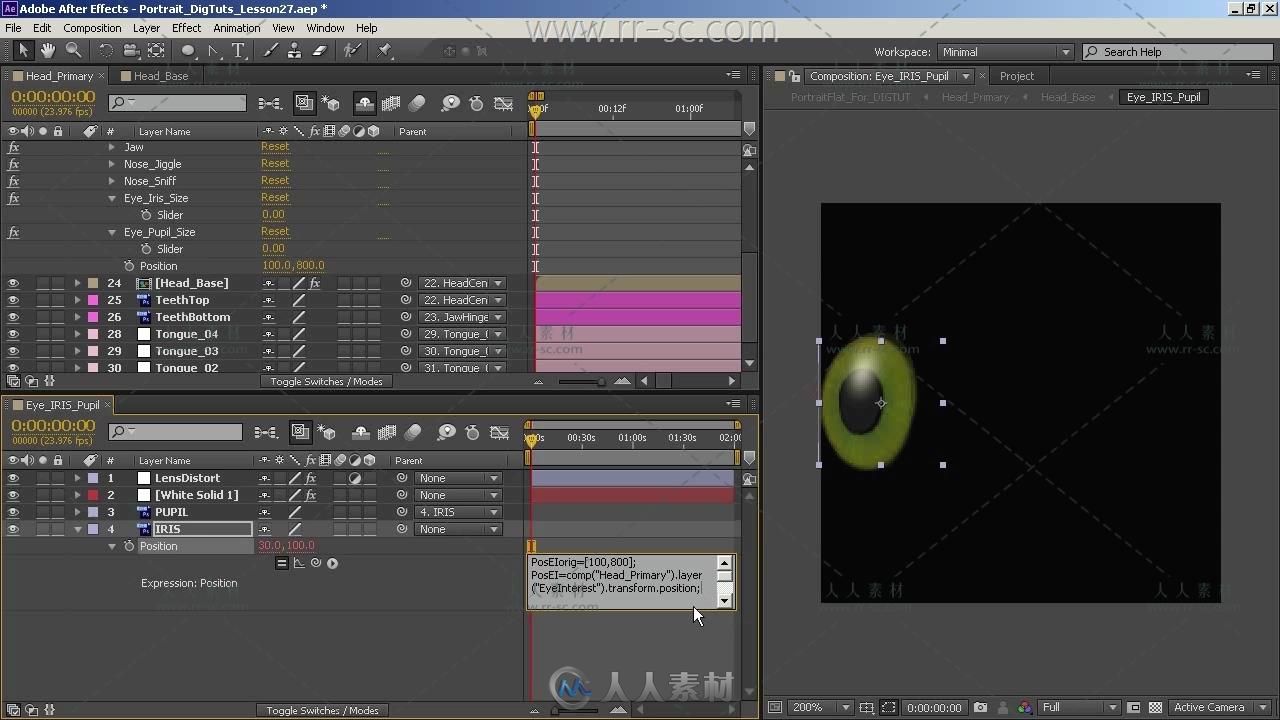Screen dimensions: 1280x720
Task: Select the Eraser tool
Action: [320, 51]
